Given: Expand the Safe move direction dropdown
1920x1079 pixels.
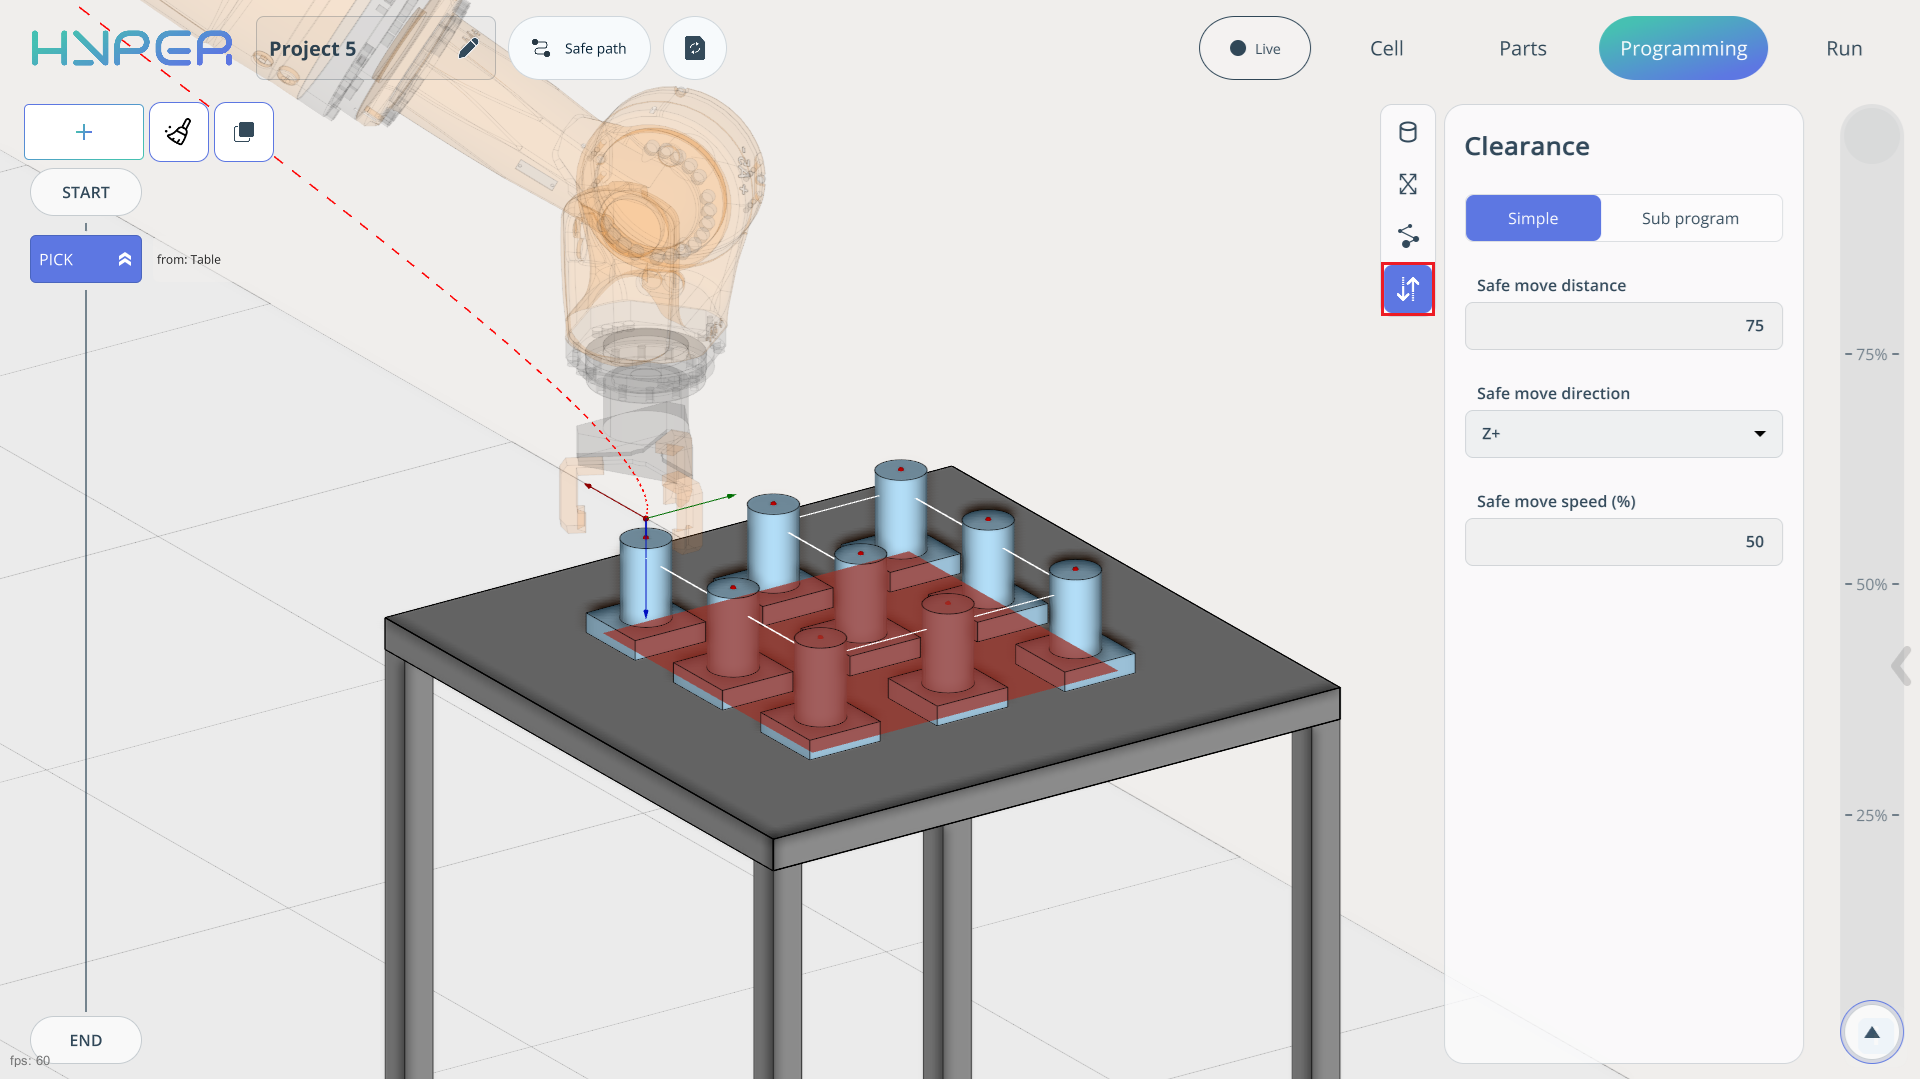Looking at the screenshot, I should [1623, 434].
